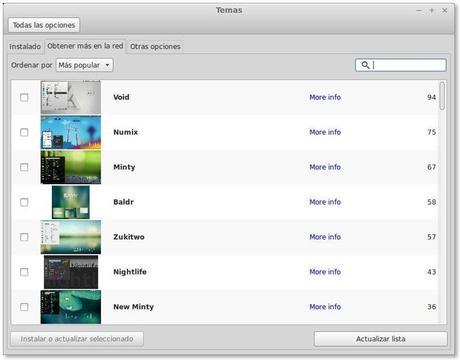Select the New Minty preview thumbnail
The image size is (460, 360).
[x=71, y=307]
